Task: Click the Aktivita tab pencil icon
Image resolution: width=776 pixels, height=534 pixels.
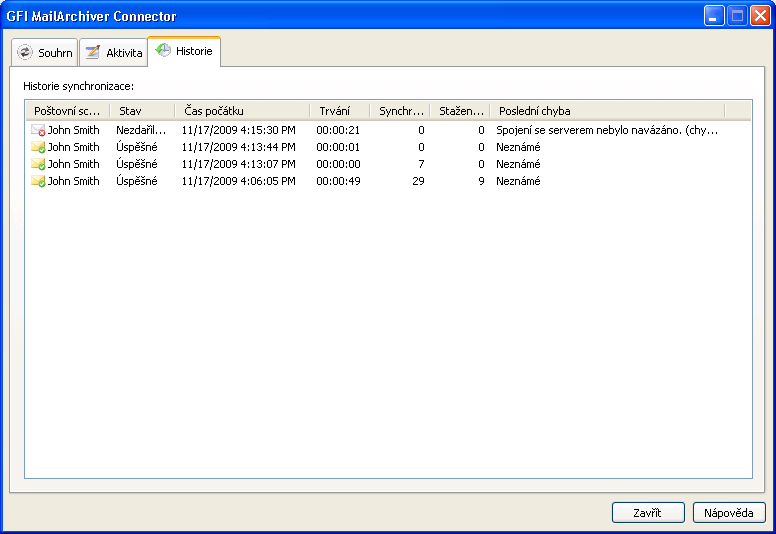Action: (x=93, y=52)
